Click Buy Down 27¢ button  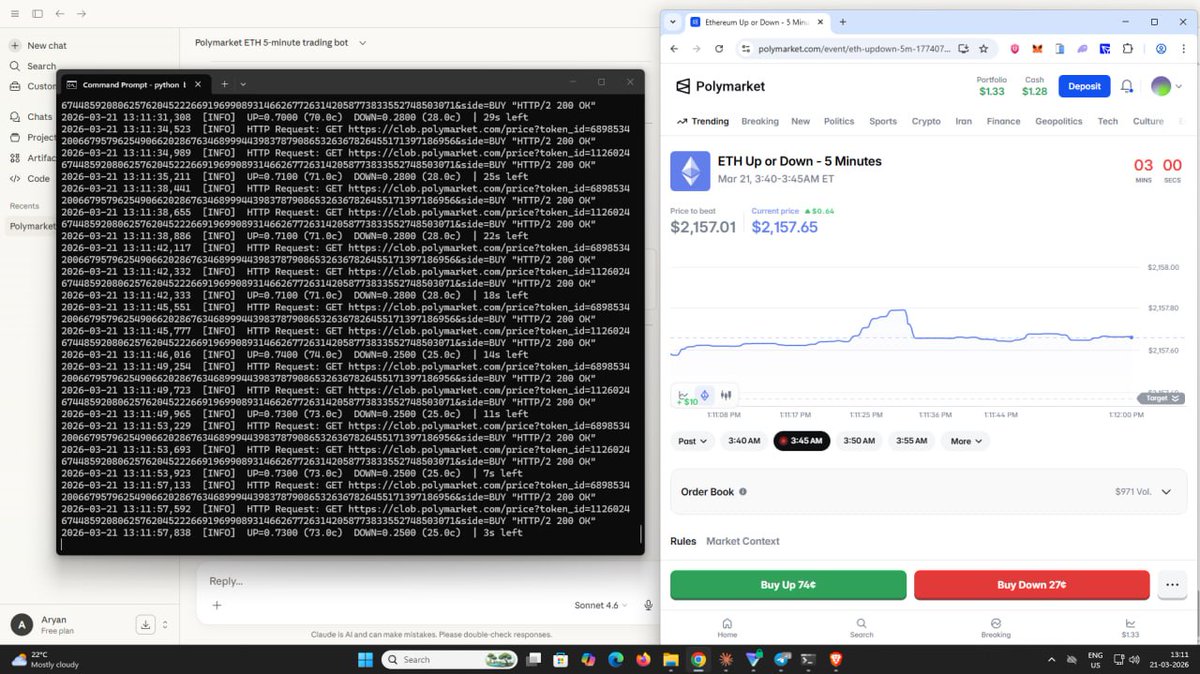[x=1032, y=585]
